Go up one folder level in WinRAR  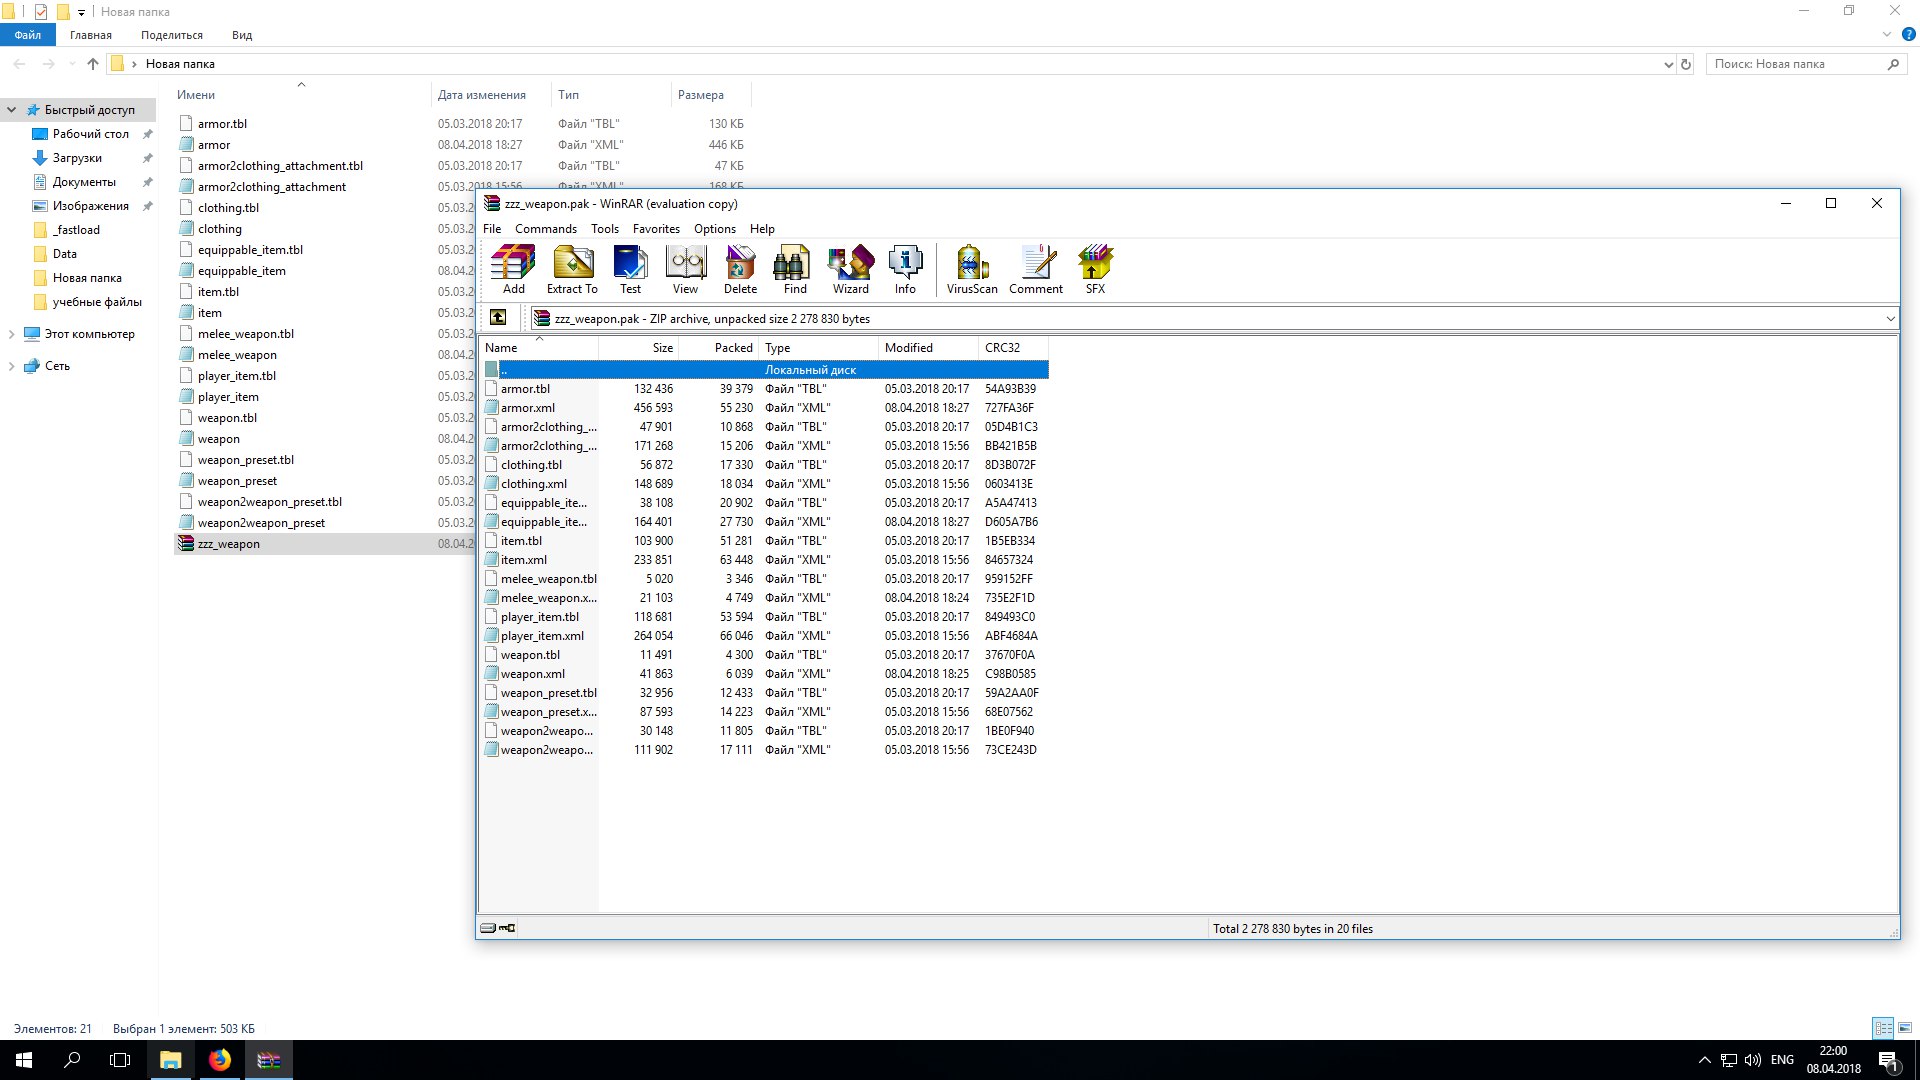tap(498, 318)
